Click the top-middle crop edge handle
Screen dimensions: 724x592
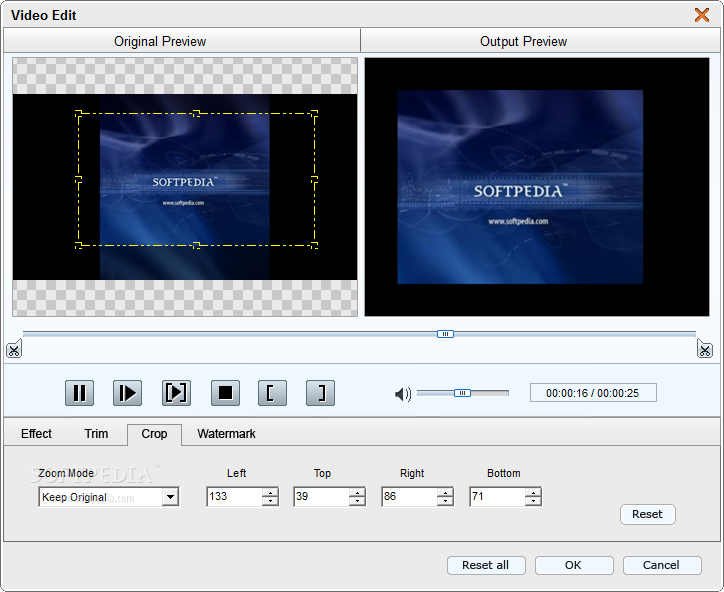coord(196,113)
